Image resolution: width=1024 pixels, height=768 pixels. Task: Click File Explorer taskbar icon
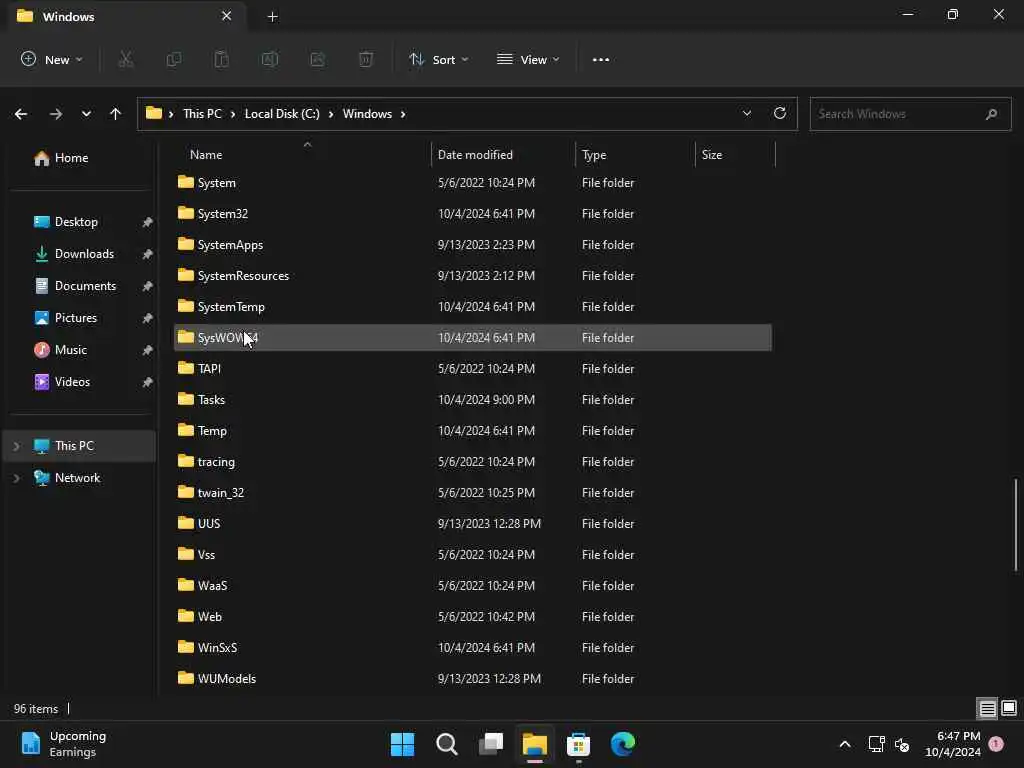coord(535,744)
